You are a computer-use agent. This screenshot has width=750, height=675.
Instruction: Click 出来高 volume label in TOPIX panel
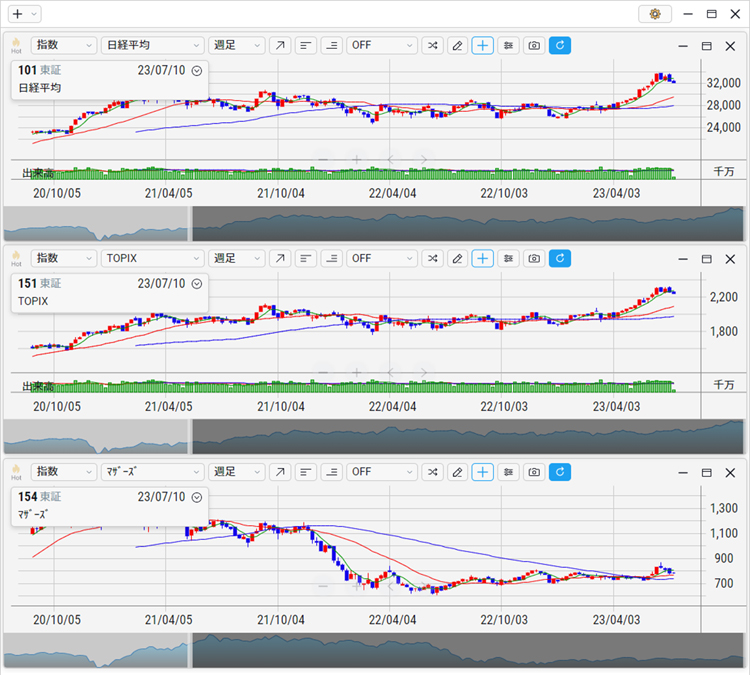38,387
